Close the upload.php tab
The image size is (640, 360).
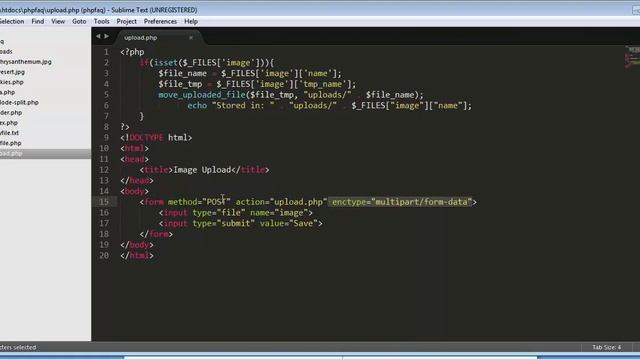pyautogui.click(x=191, y=38)
